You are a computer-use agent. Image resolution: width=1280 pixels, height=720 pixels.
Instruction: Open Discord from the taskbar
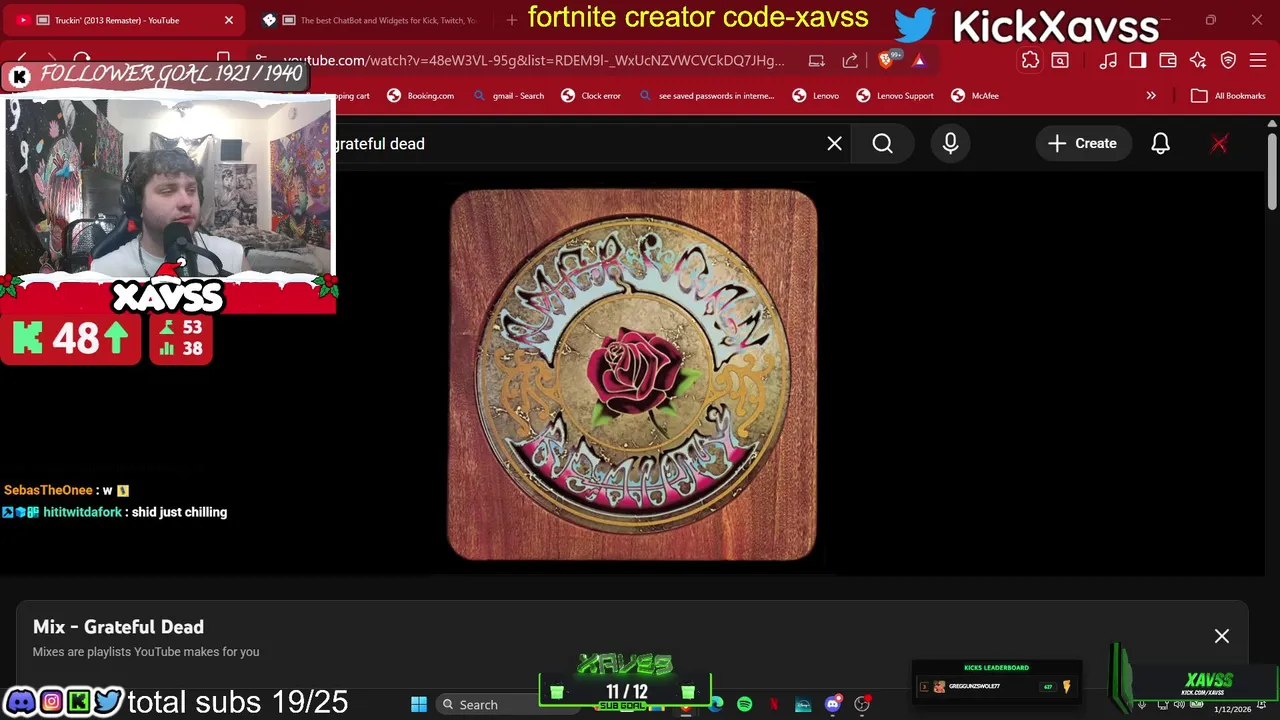(832, 705)
